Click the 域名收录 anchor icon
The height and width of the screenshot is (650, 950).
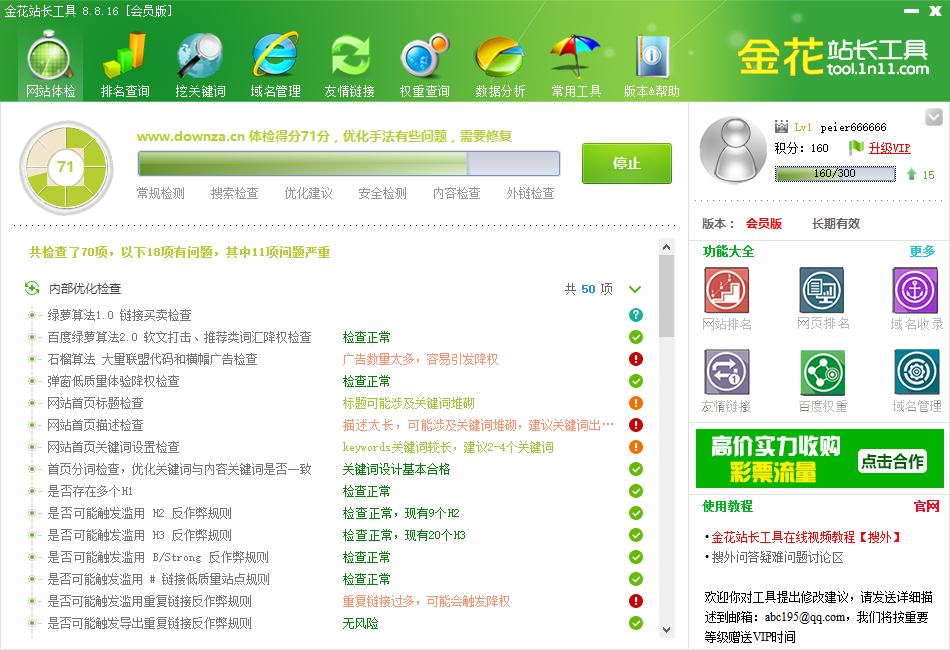915,290
